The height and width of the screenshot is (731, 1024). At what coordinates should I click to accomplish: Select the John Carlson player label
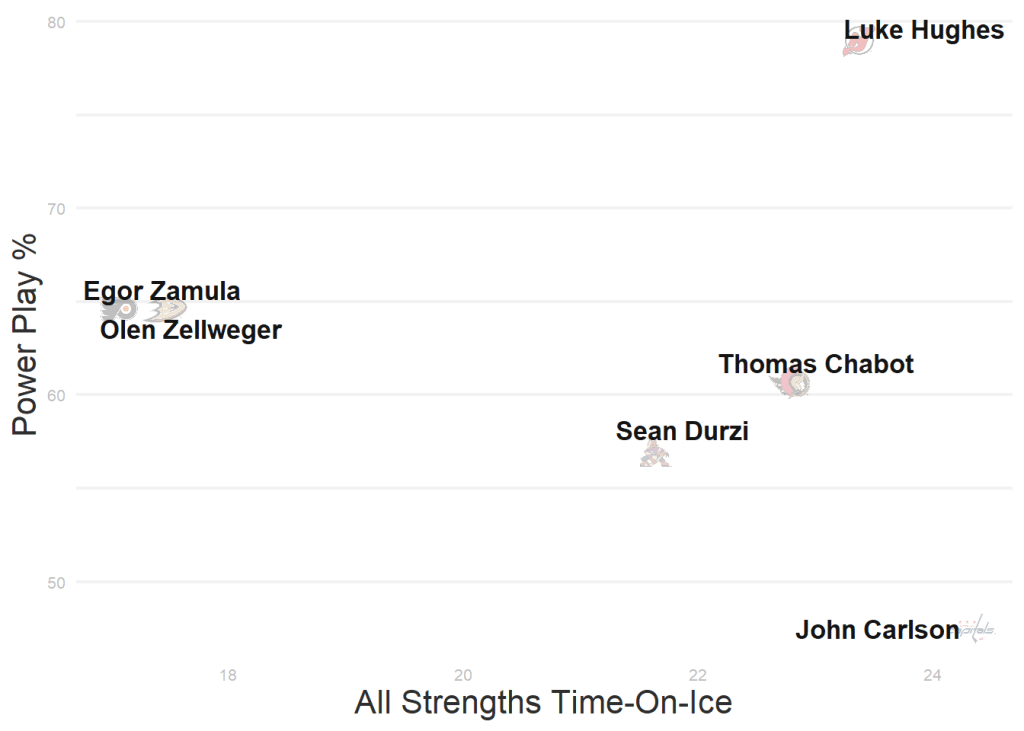[x=877, y=630]
